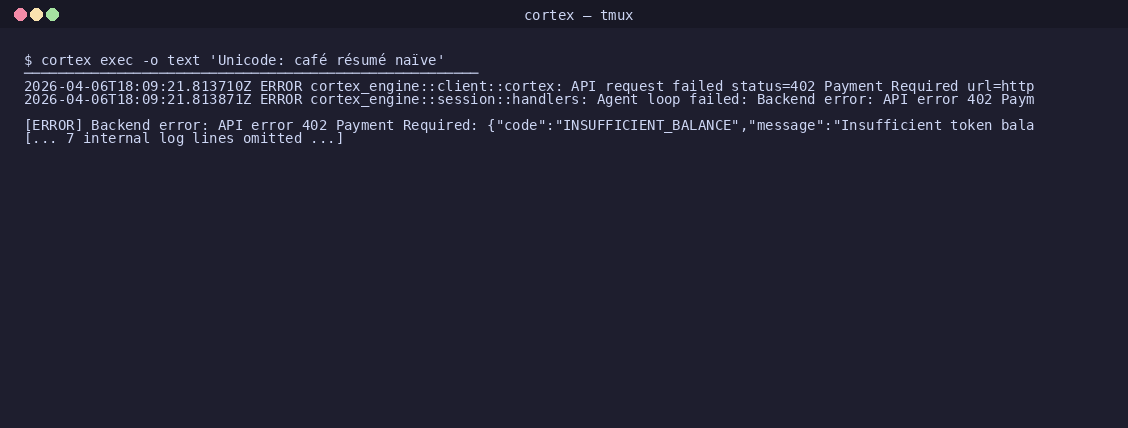Click the "INSUFFICIENT_BALANCE" code value

click(647, 125)
